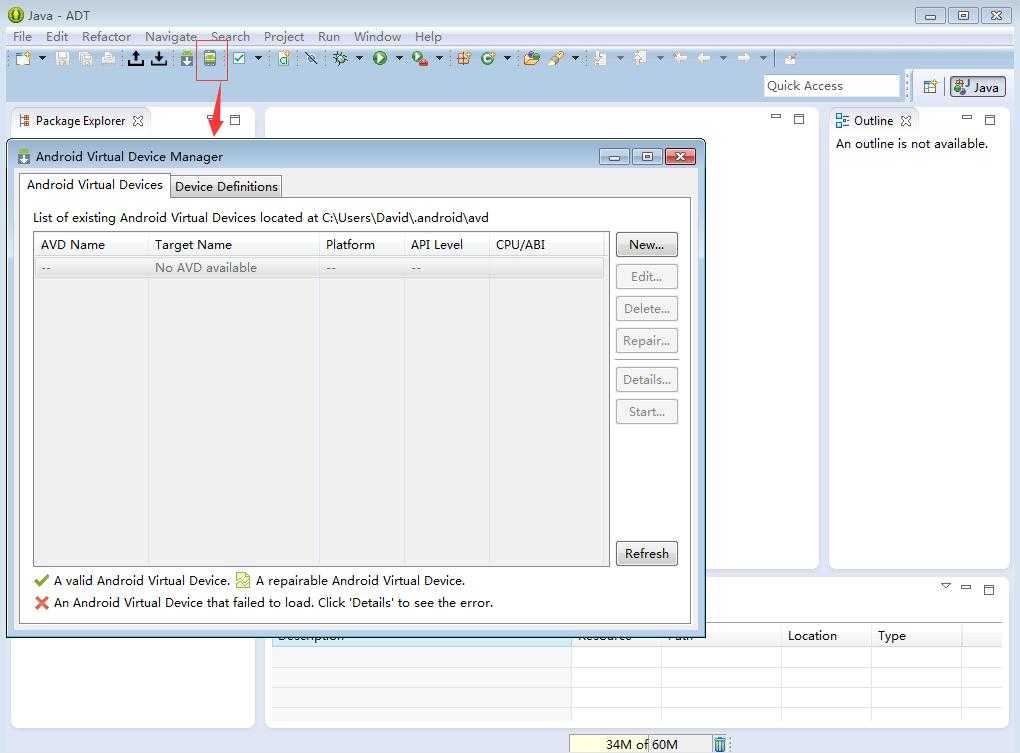Viewport: 1020px width, 753px height.
Task: Select the Android Virtual Devices tab
Action: click(x=95, y=185)
